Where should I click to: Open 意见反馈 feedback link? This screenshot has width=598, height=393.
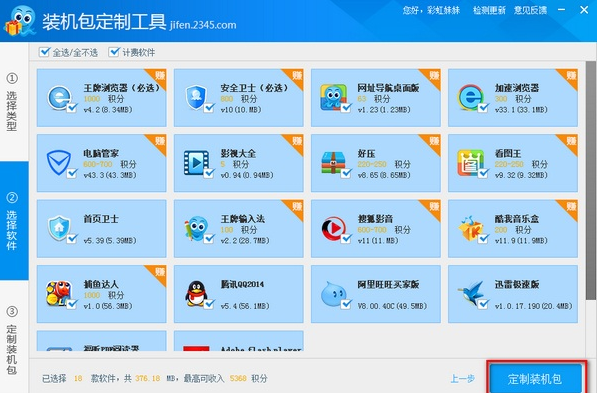(530, 10)
